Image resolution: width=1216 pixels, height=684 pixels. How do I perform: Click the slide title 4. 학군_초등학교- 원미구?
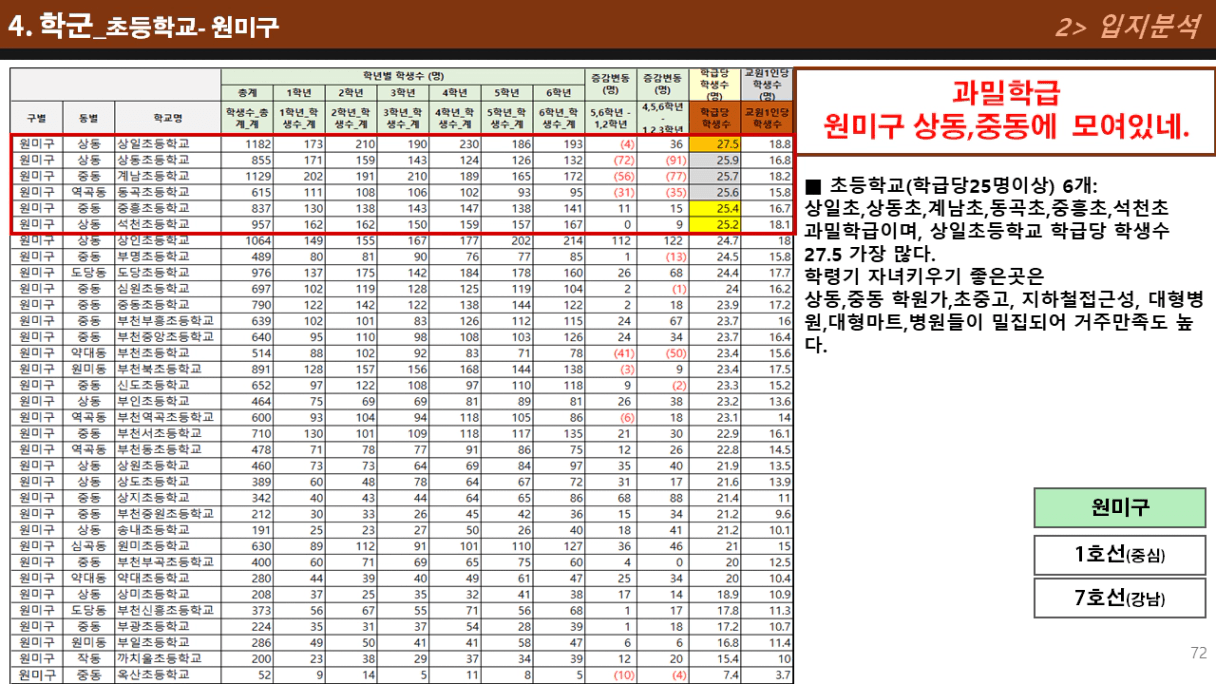[144, 27]
